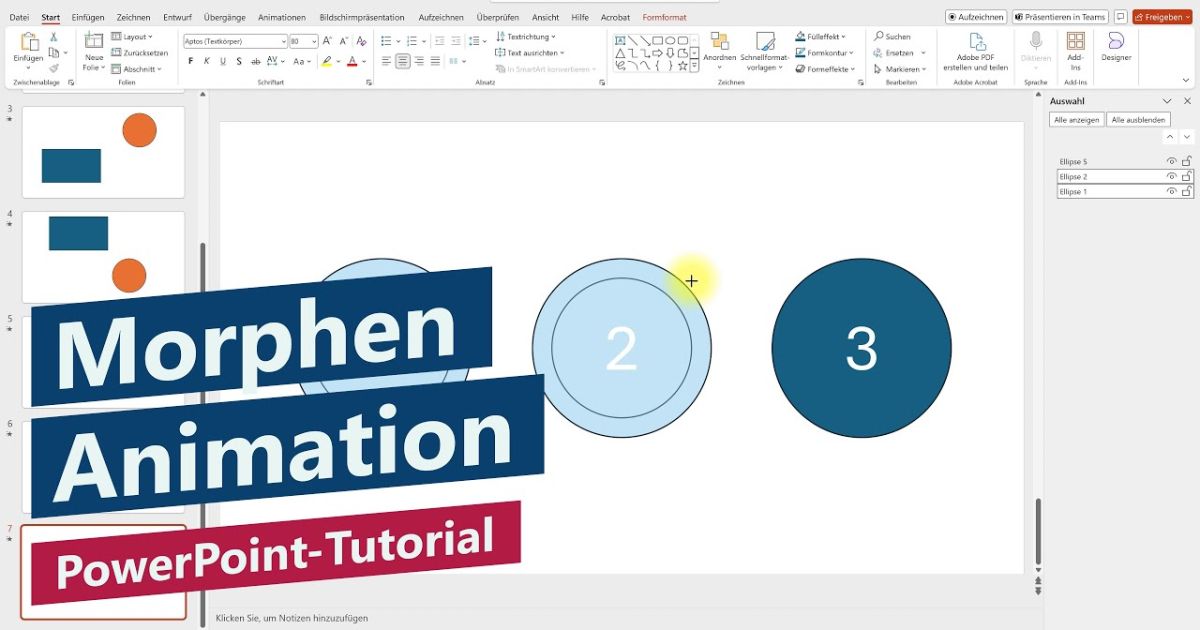Open the Anordnen tool in Zeichnen
The image size is (1200, 630).
pyautogui.click(x=721, y=52)
